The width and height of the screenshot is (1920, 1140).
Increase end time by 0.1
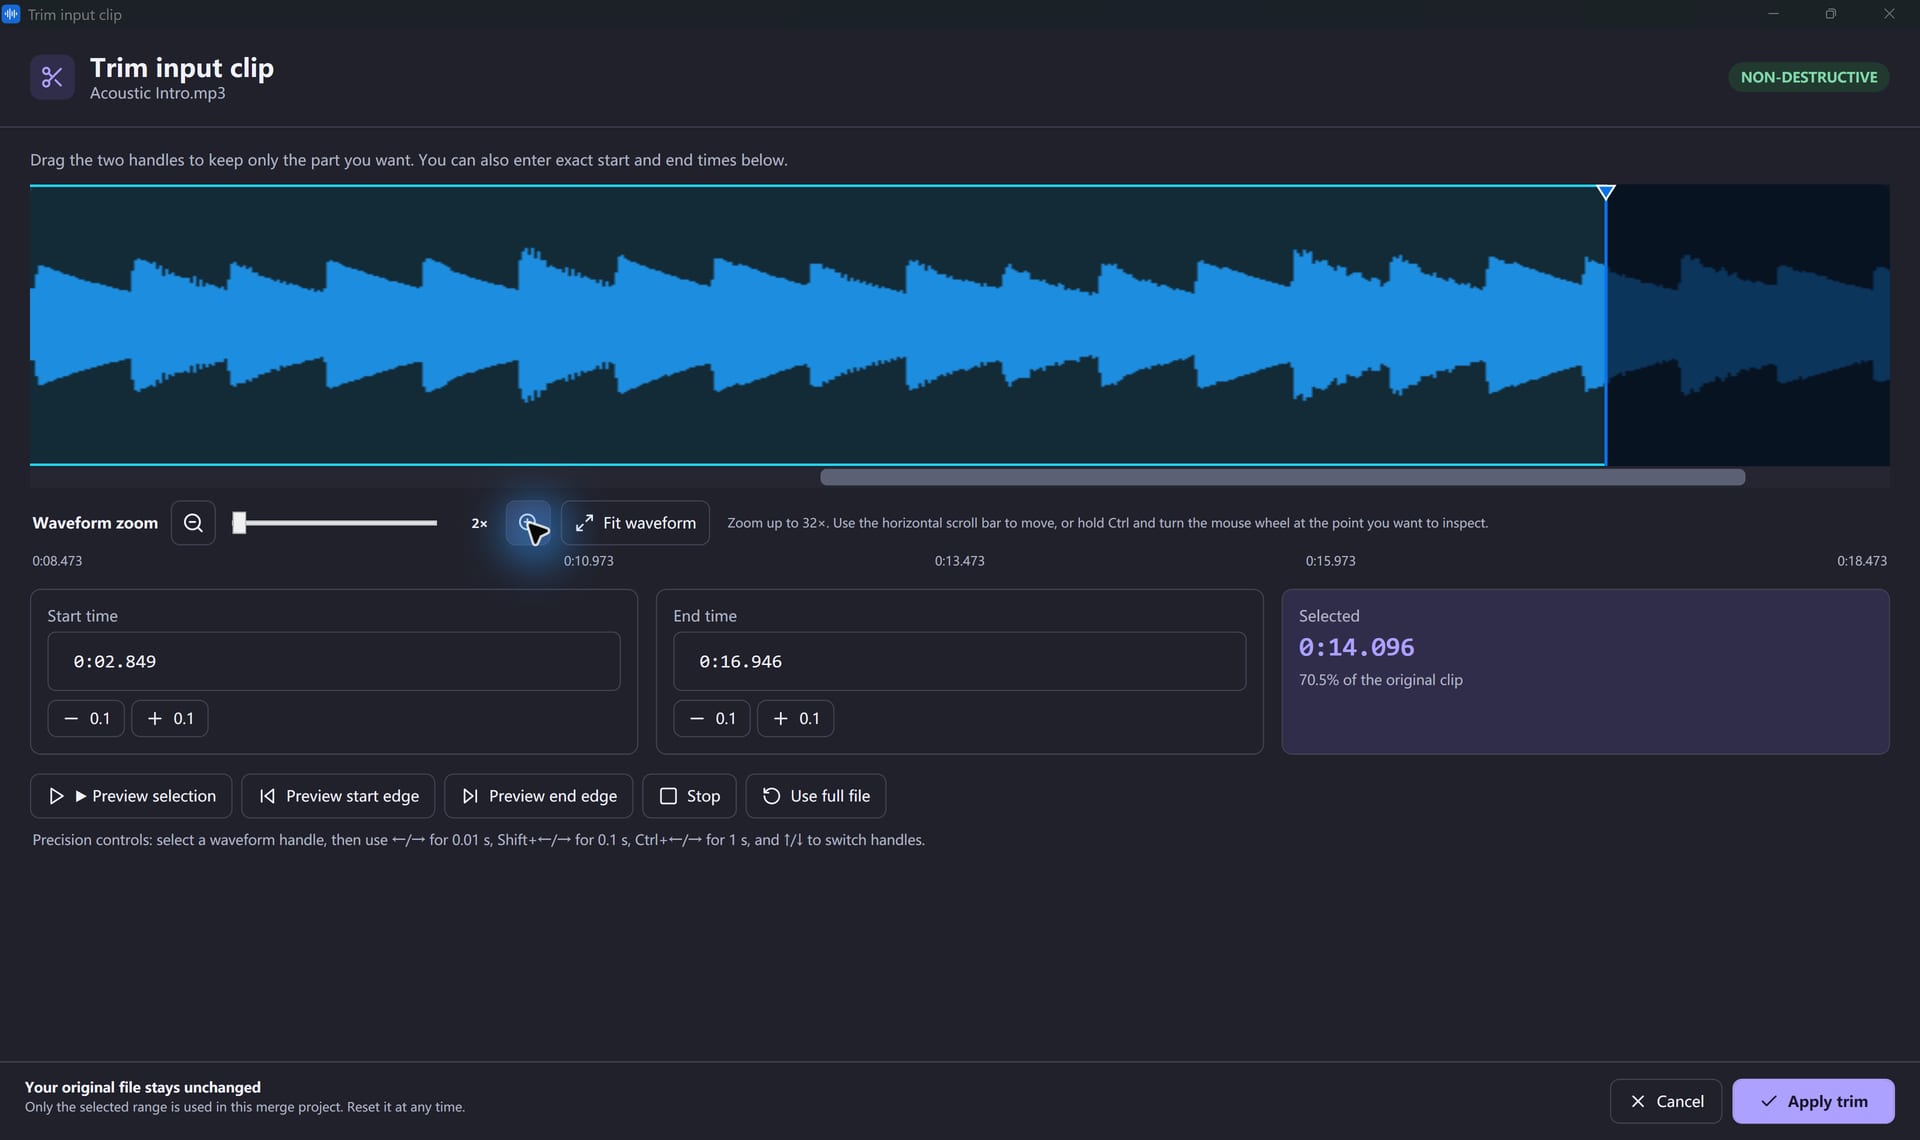coord(796,718)
